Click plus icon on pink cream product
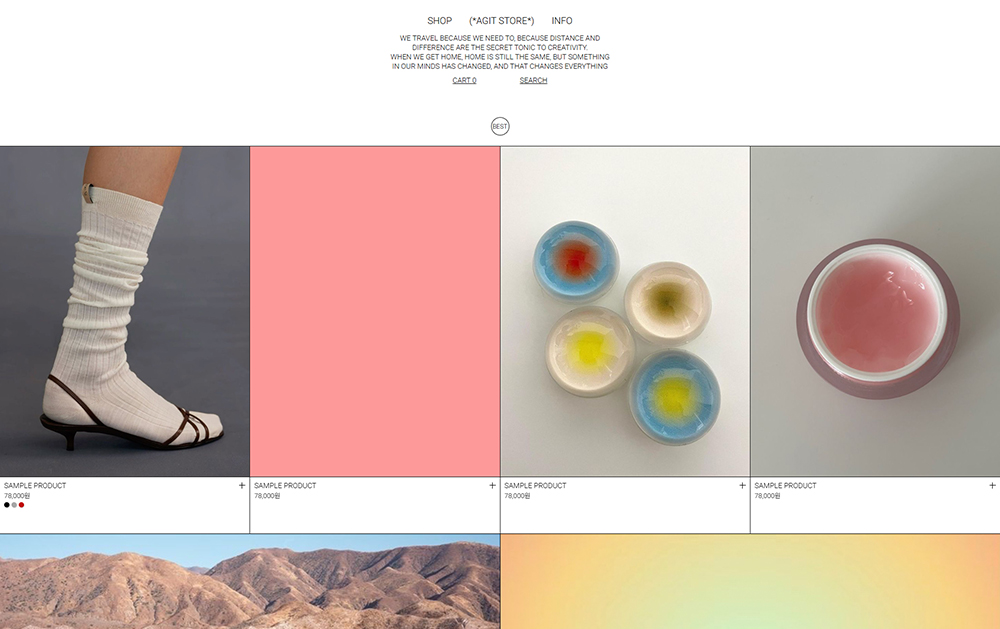1000x629 pixels. (992, 485)
